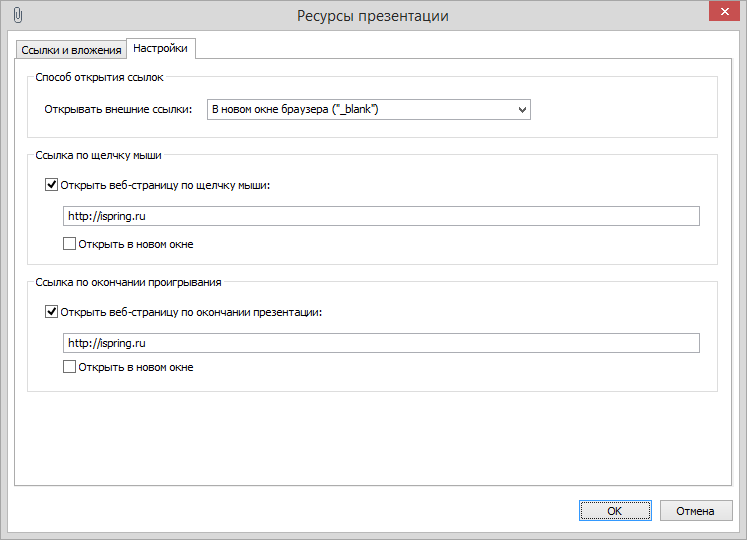Click the Отмена button
747x540 pixels.
[x=696, y=511]
